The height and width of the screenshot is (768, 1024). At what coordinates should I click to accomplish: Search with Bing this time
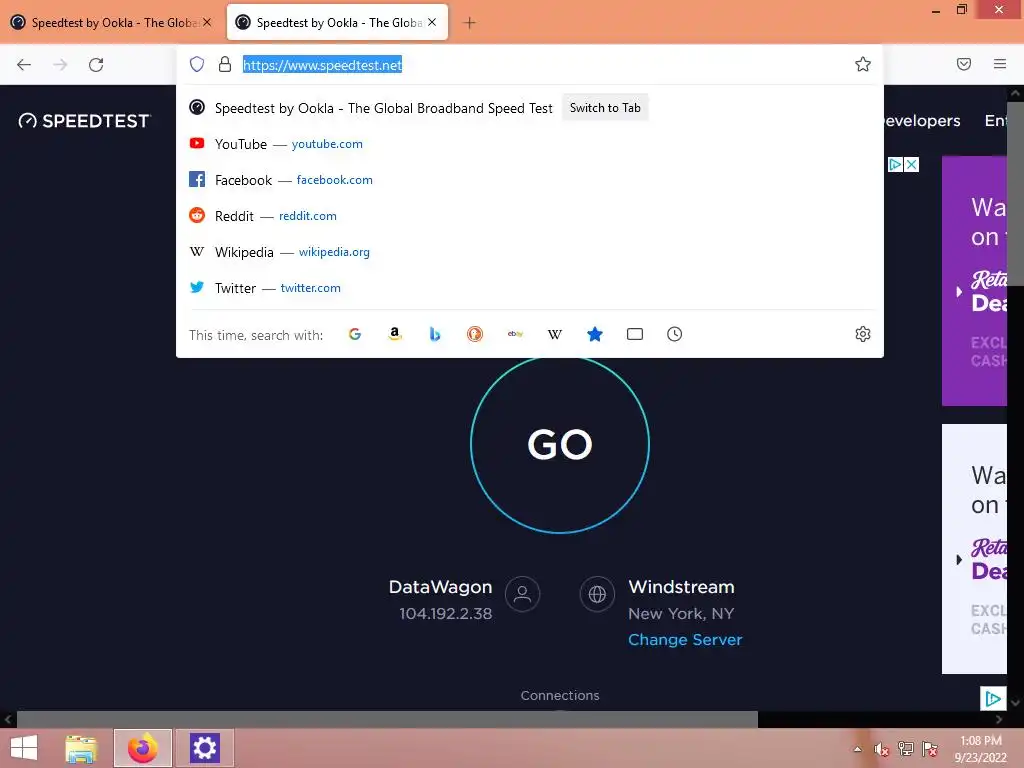coord(435,334)
